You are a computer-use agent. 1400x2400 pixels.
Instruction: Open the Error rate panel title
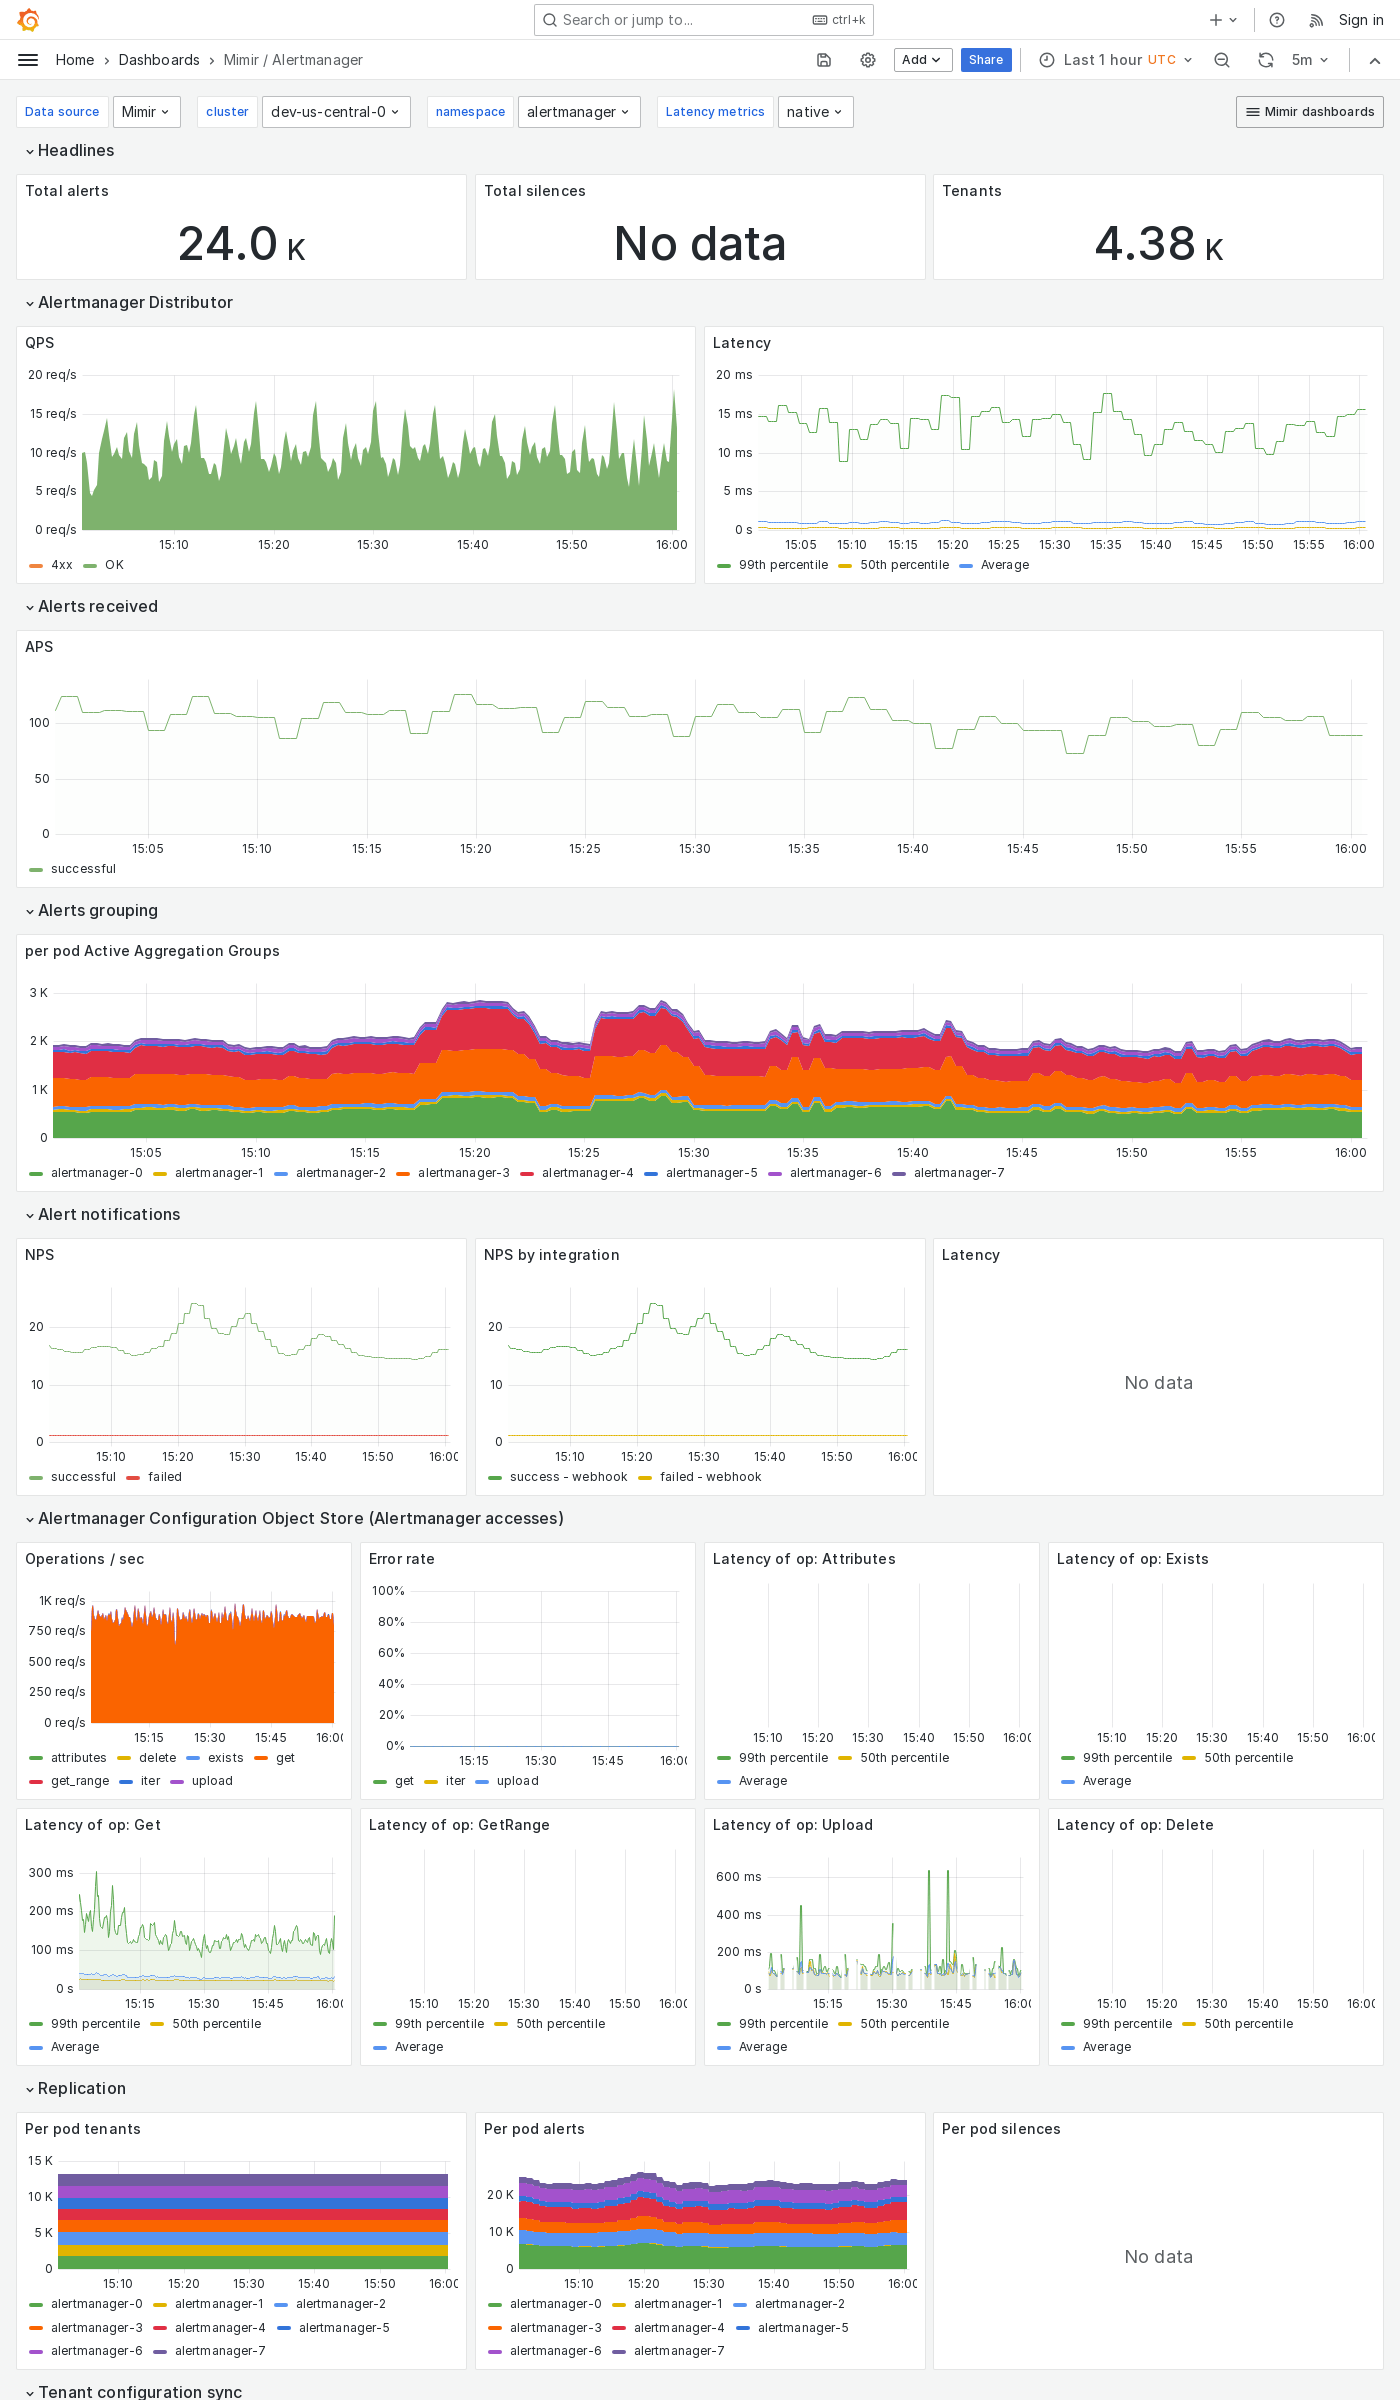point(402,1559)
